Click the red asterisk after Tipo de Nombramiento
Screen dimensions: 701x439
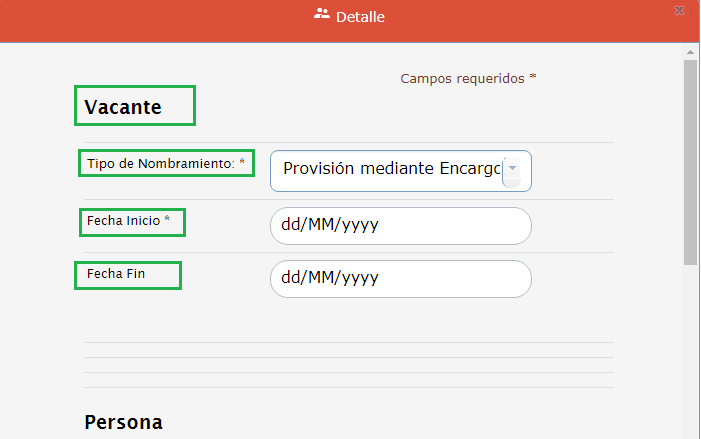point(241,163)
